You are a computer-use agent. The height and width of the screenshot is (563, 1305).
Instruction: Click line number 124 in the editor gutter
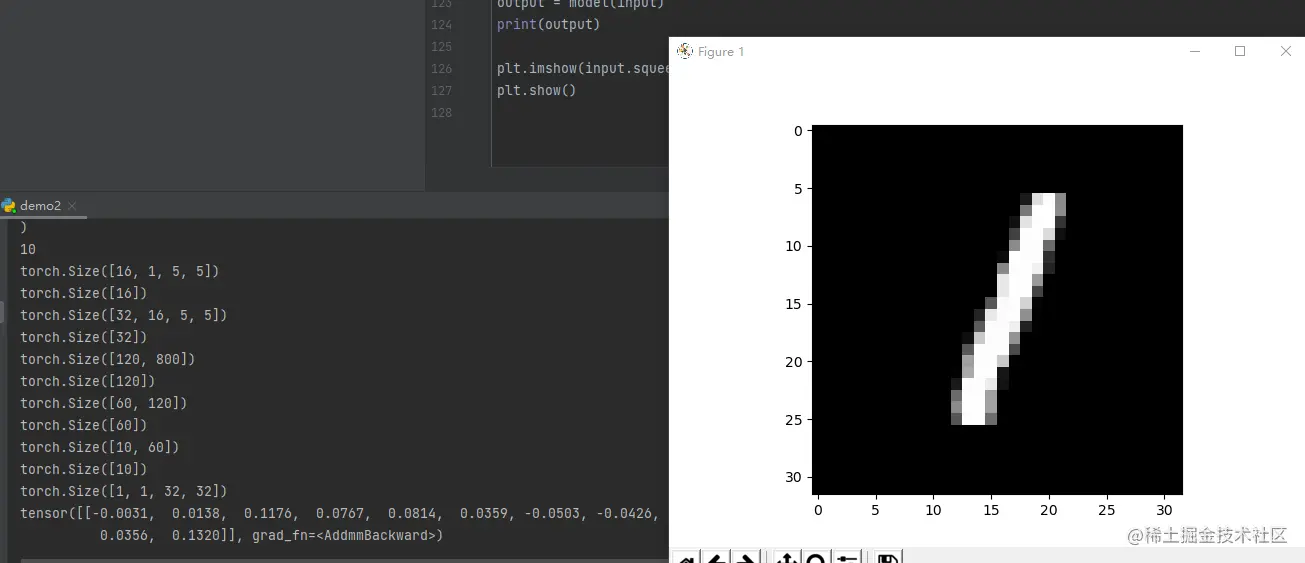(x=441, y=25)
